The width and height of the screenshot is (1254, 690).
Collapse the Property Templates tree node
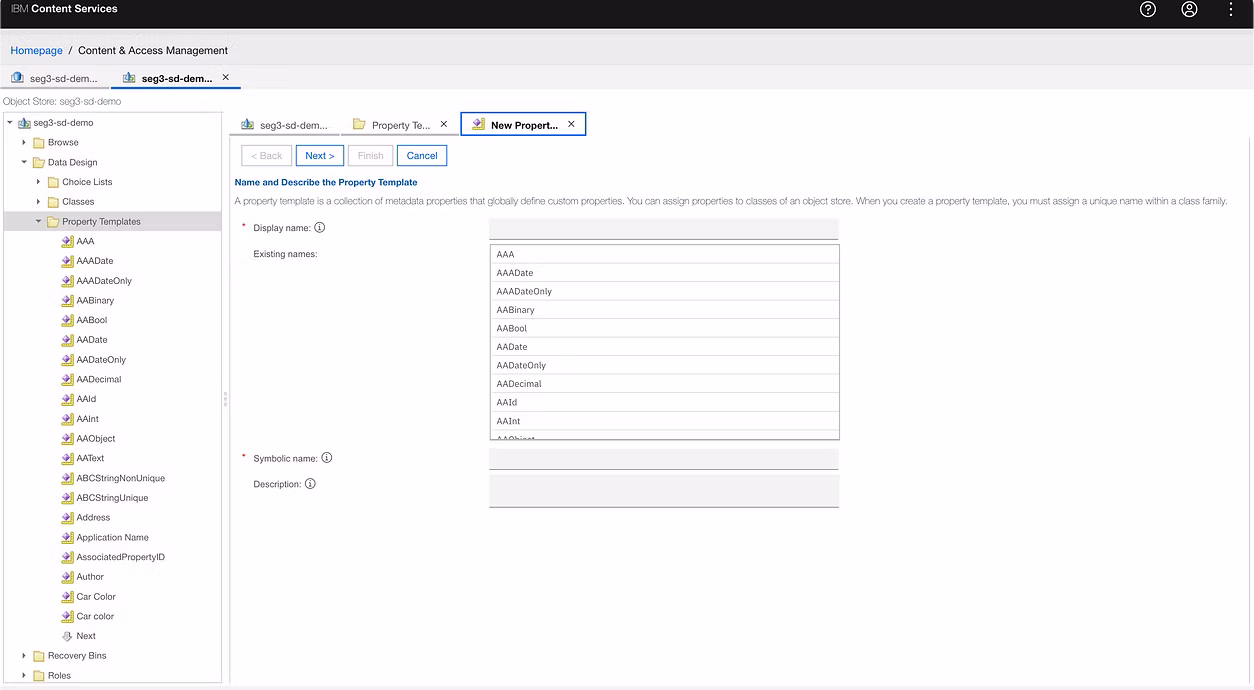click(39, 222)
